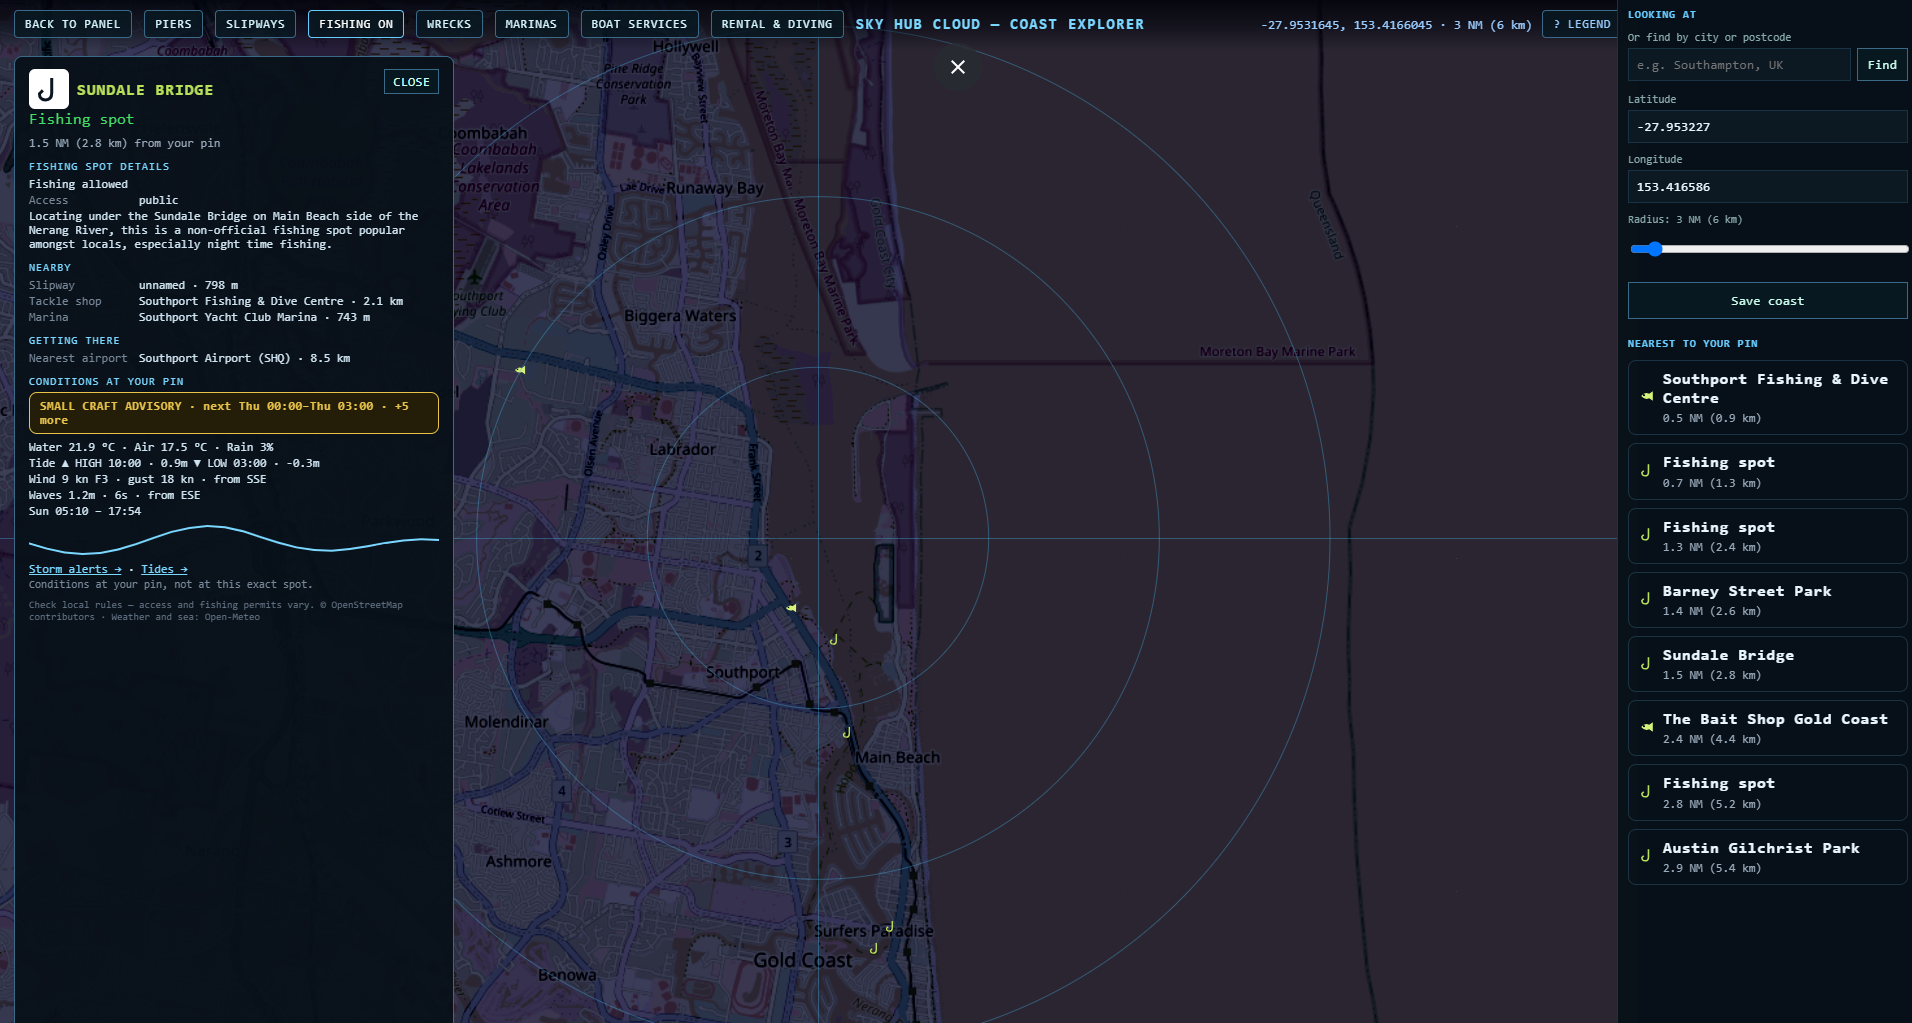Turn off the Fishing ON filter
The width and height of the screenshot is (1912, 1023).
pyautogui.click(x=356, y=24)
